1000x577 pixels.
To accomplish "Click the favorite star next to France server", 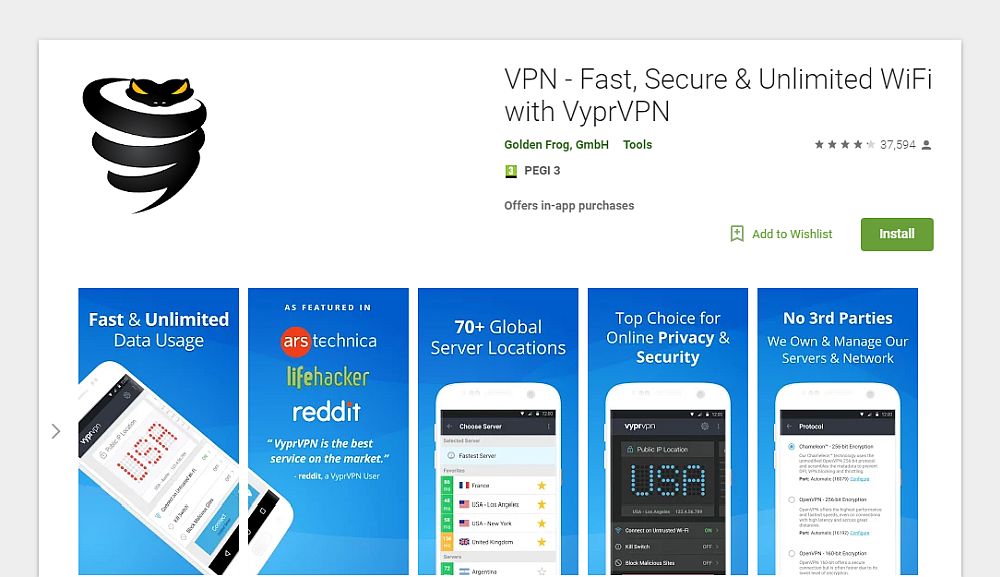I will [541, 486].
